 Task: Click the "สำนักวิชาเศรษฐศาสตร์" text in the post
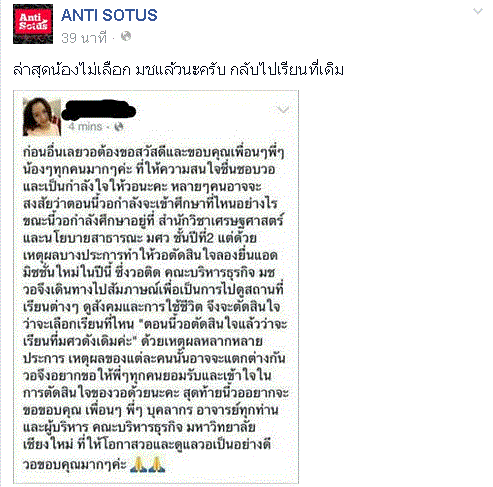pyautogui.click(x=221, y=221)
